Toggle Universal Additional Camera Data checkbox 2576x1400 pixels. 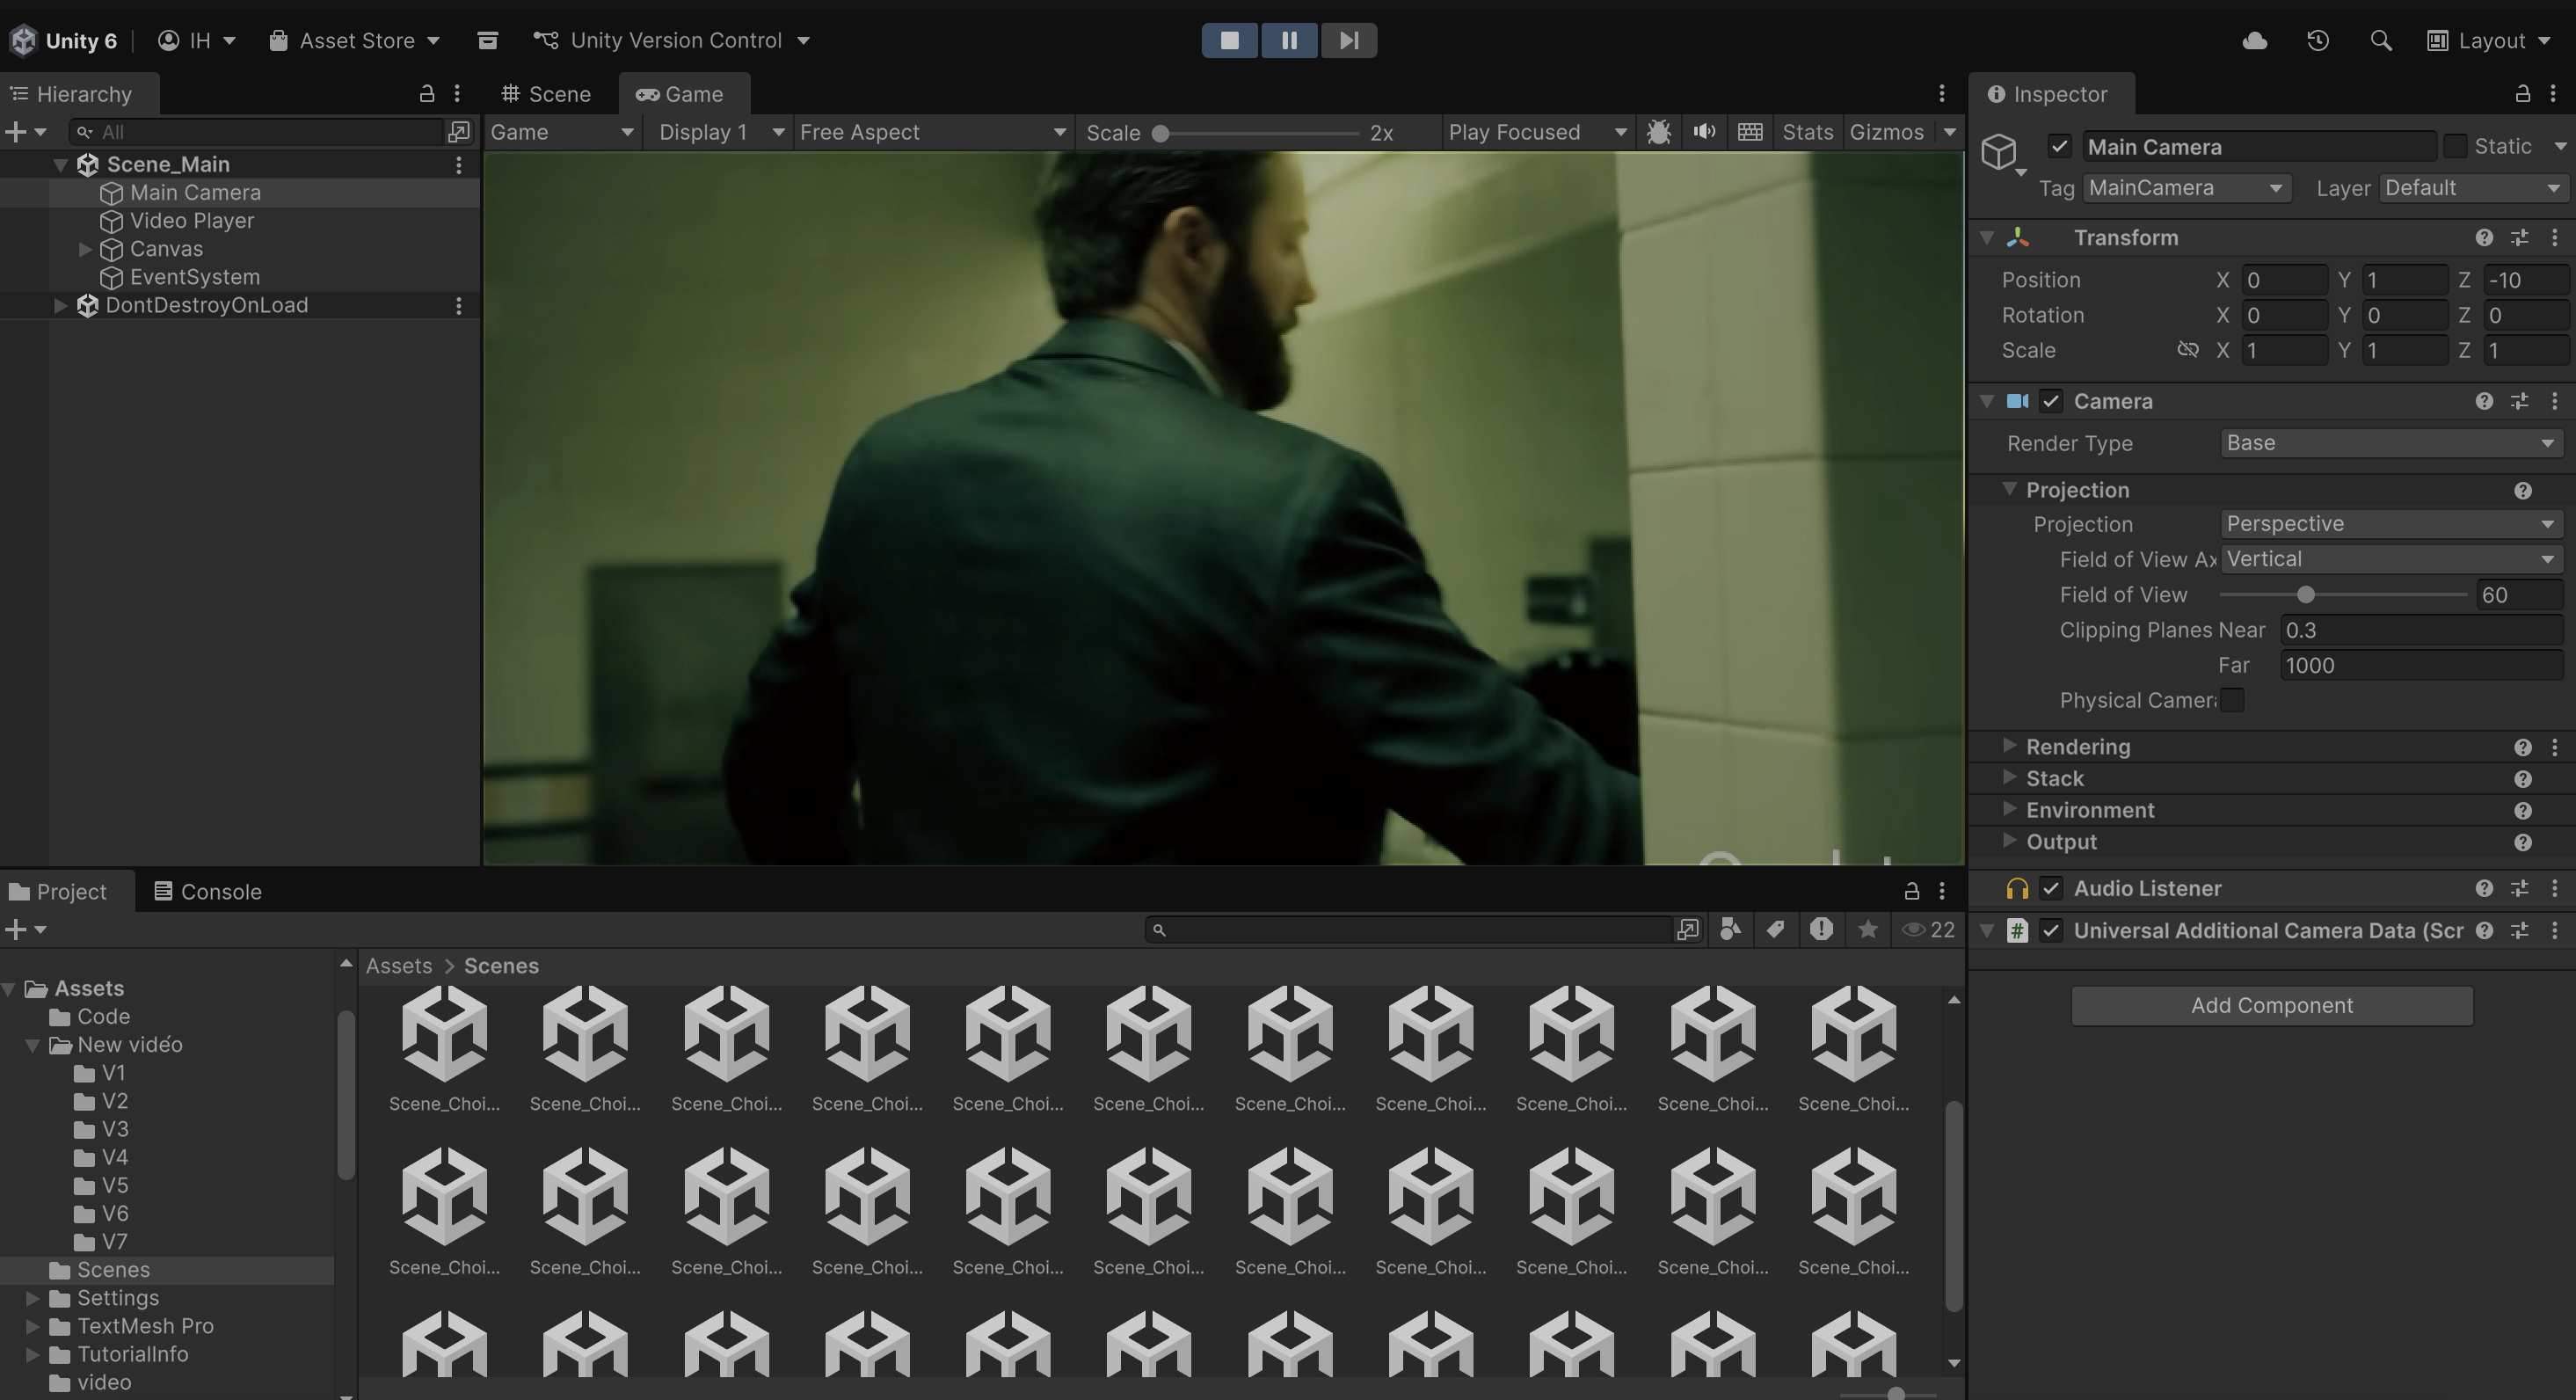pos(2051,931)
